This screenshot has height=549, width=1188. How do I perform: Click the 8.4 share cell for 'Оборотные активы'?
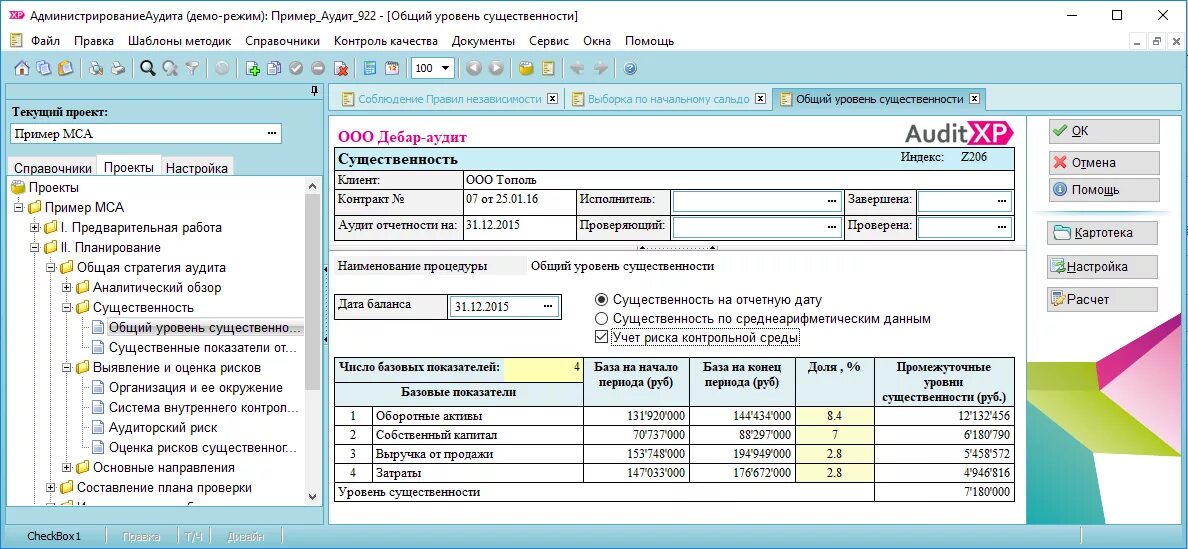click(x=835, y=416)
